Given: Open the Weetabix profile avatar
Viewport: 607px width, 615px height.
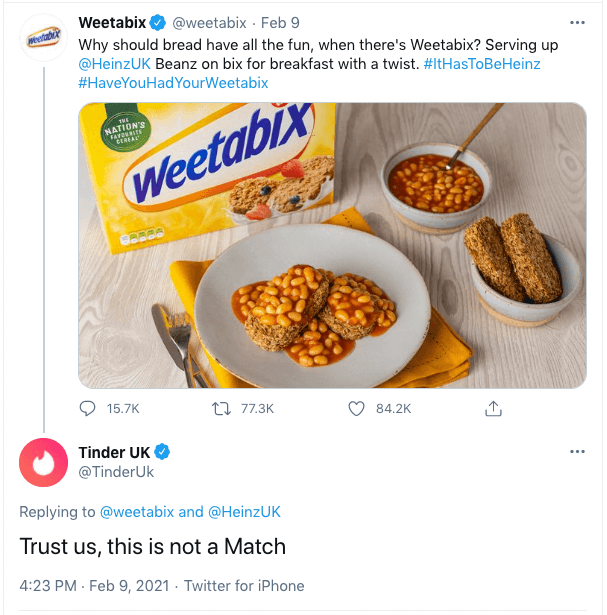Looking at the screenshot, I should [x=43, y=37].
